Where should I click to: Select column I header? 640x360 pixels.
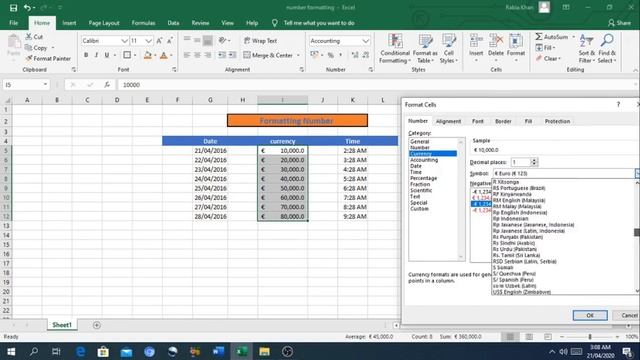point(282,100)
